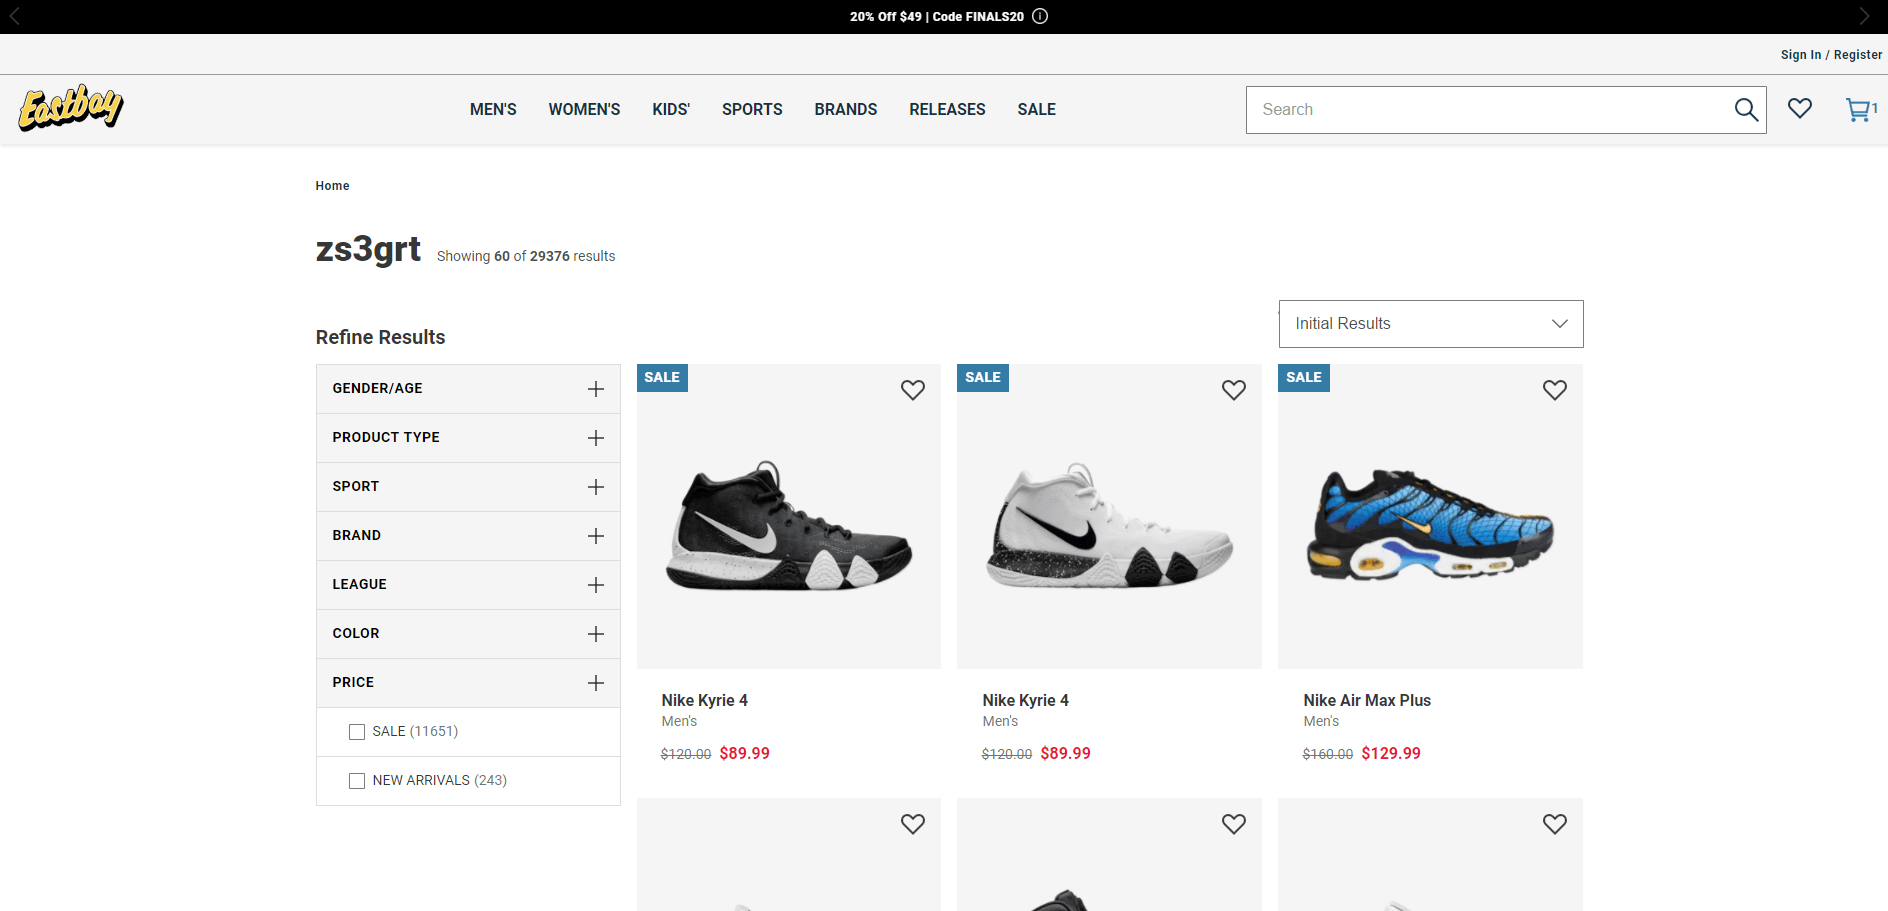
Task: Click the Refine Results heading
Action: point(380,338)
